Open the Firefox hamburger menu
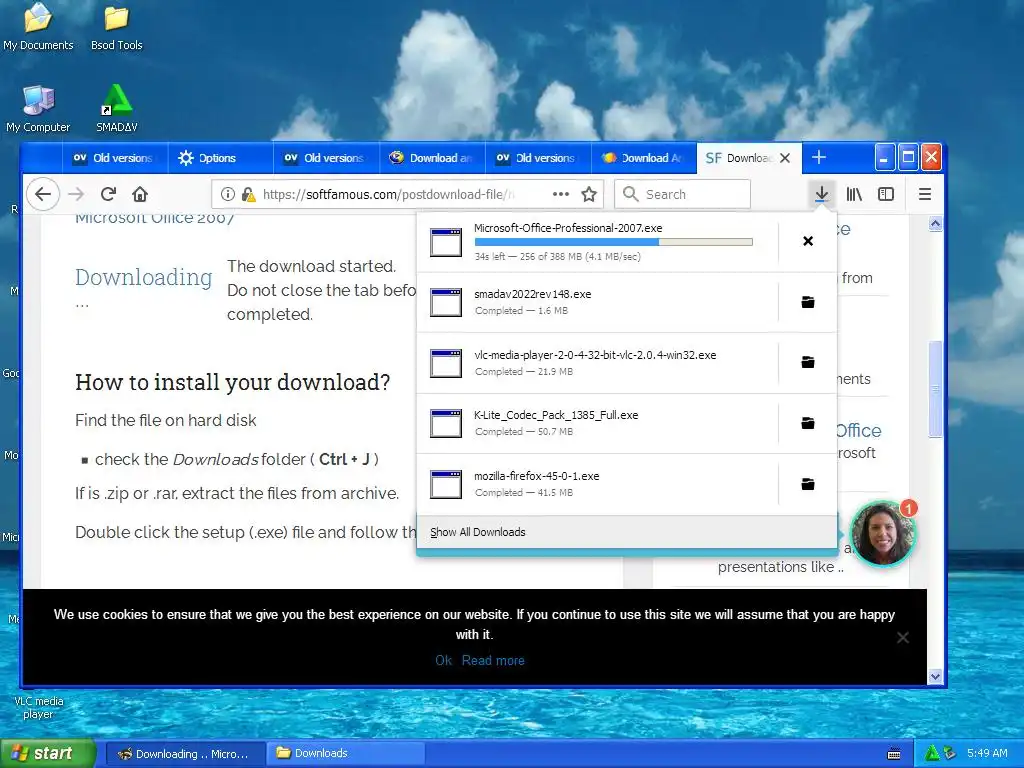The height and width of the screenshot is (768, 1024). pyautogui.click(x=925, y=194)
